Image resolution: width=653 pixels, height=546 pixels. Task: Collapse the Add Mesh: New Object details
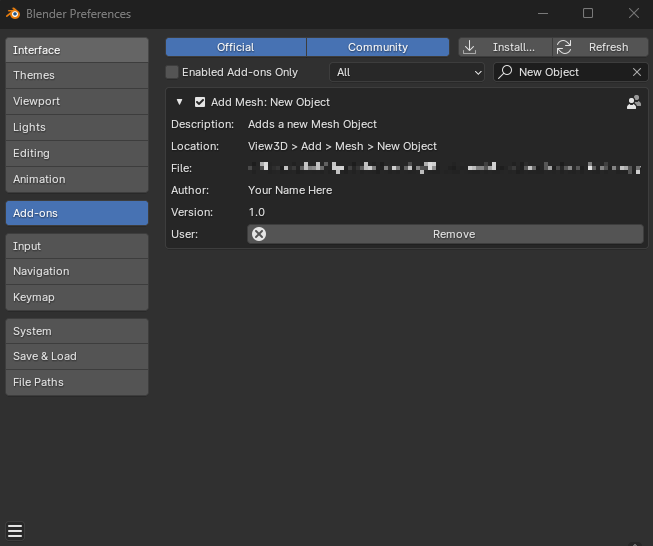(179, 102)
